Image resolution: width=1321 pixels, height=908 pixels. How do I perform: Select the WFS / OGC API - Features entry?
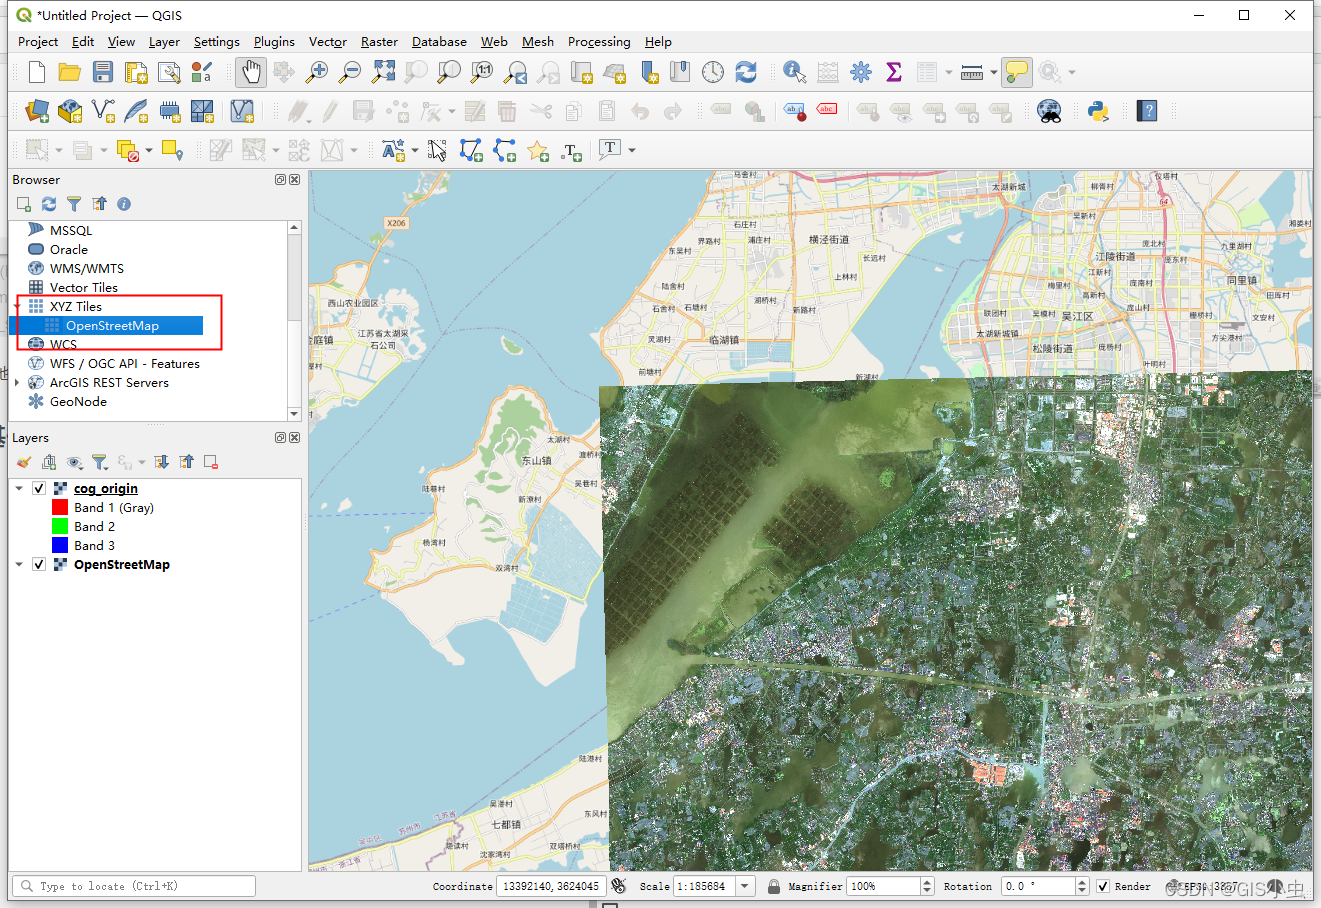pos(125,364)
